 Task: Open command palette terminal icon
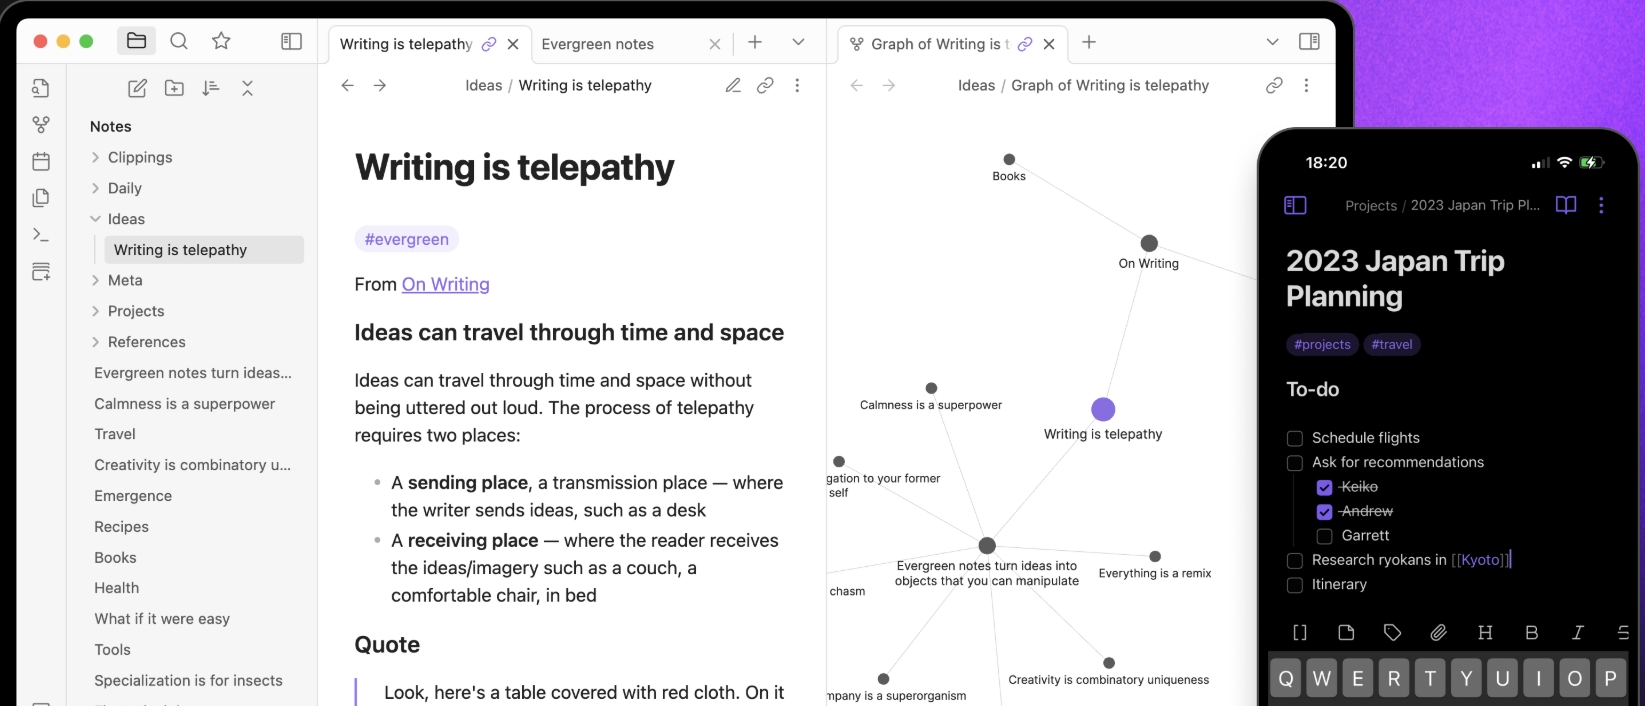(x=41, y=235)
